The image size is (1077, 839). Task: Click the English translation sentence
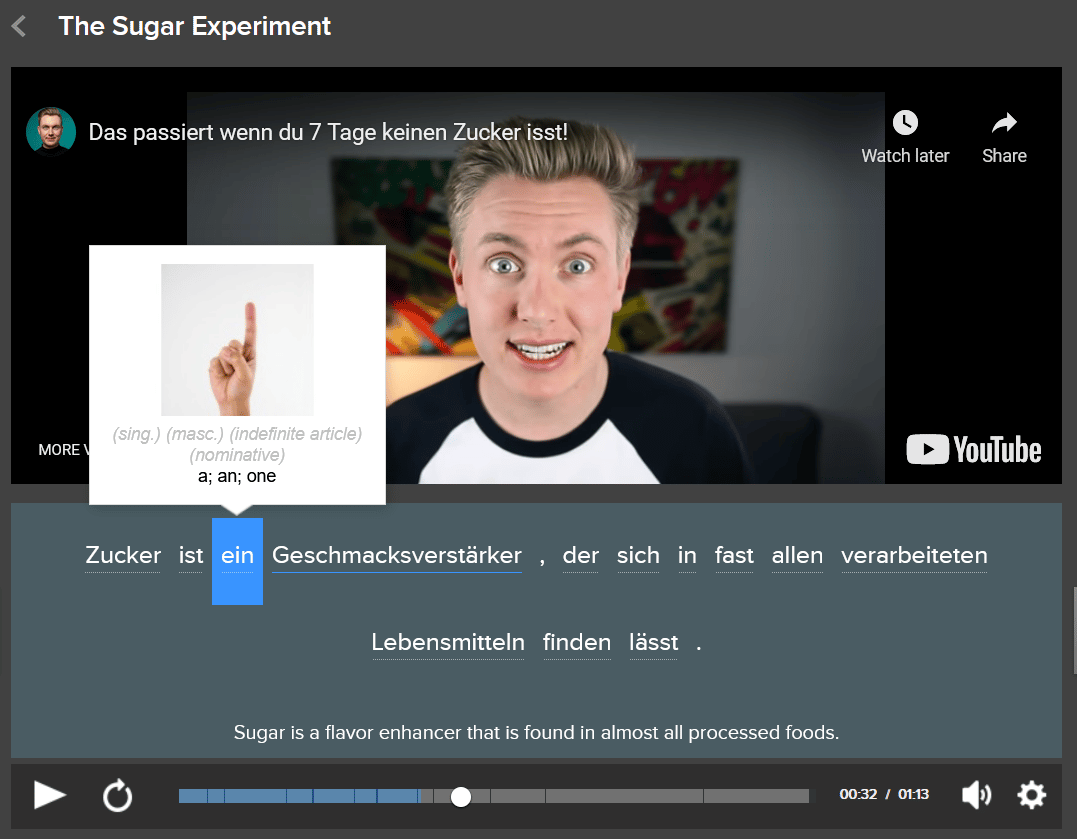pos(536,733)
